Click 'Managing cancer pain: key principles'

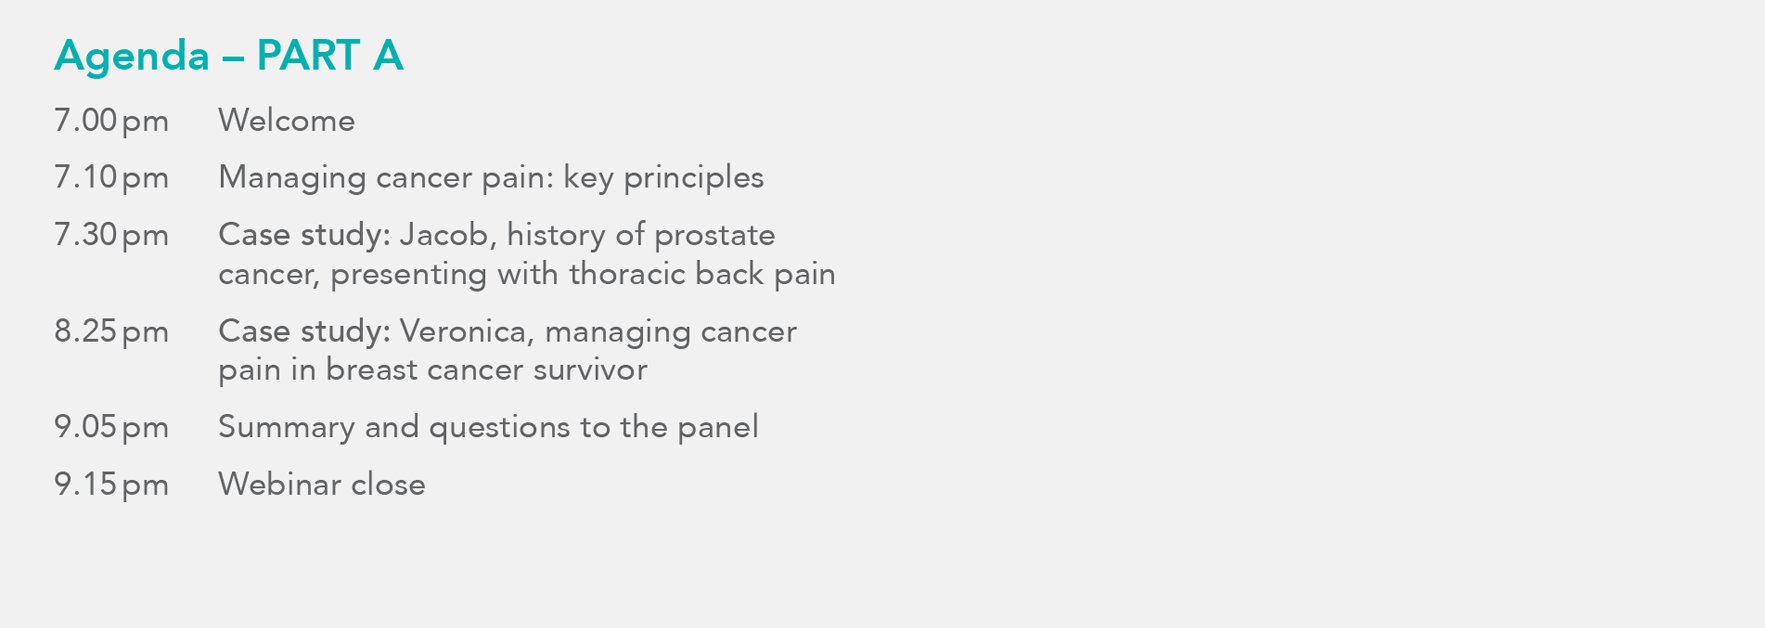pyautogui.click(x=491, y=178)
